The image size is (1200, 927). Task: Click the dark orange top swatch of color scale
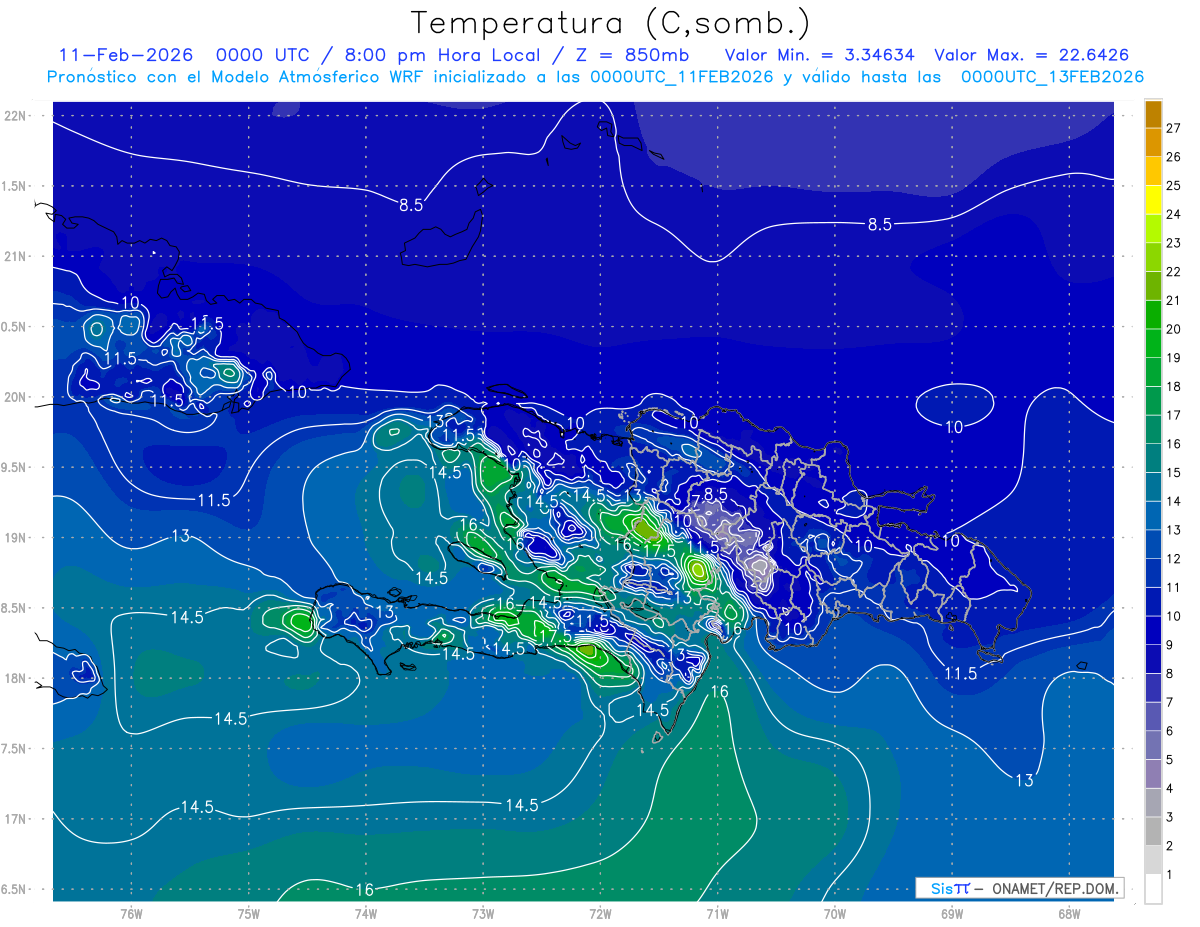click(x=1153, y=114)
